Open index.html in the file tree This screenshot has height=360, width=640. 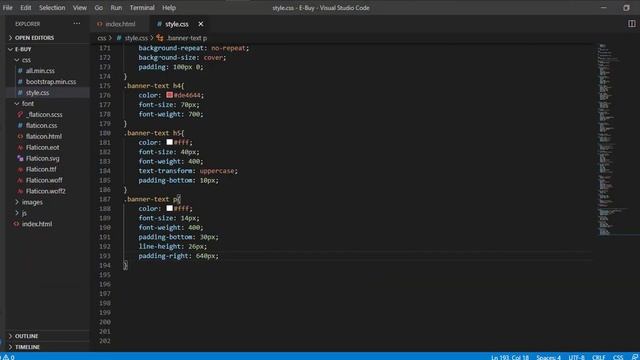click(37, 224)
